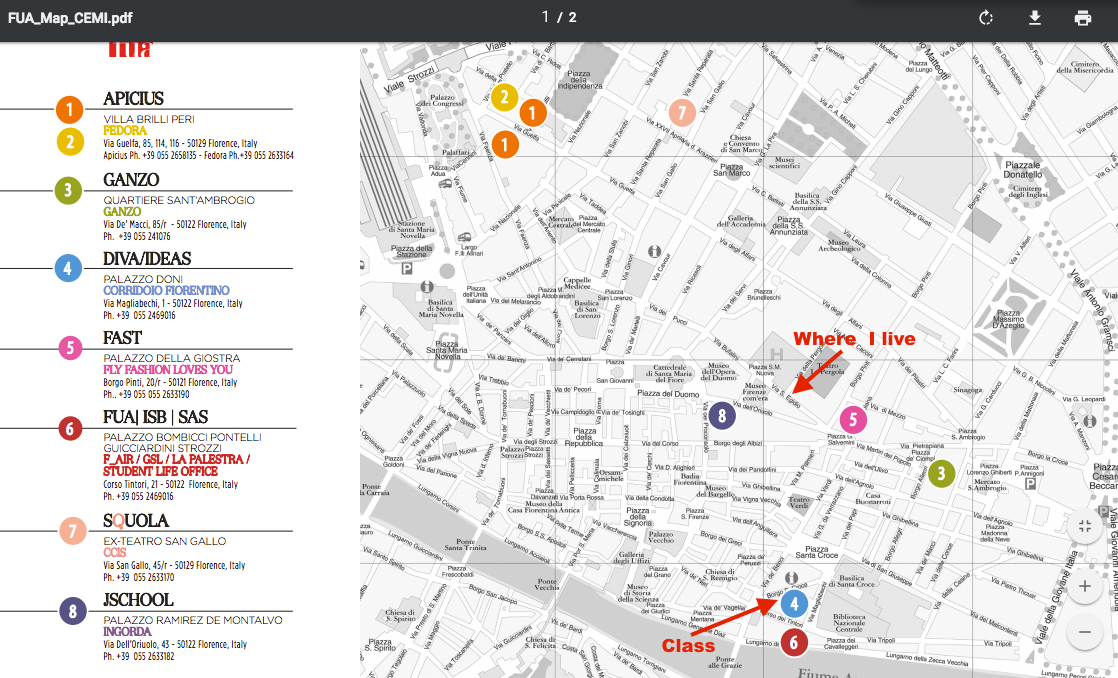Screen dimensions: 1118x678
Task: Click red marker 6 on the map
Action: tap(794, 643)
